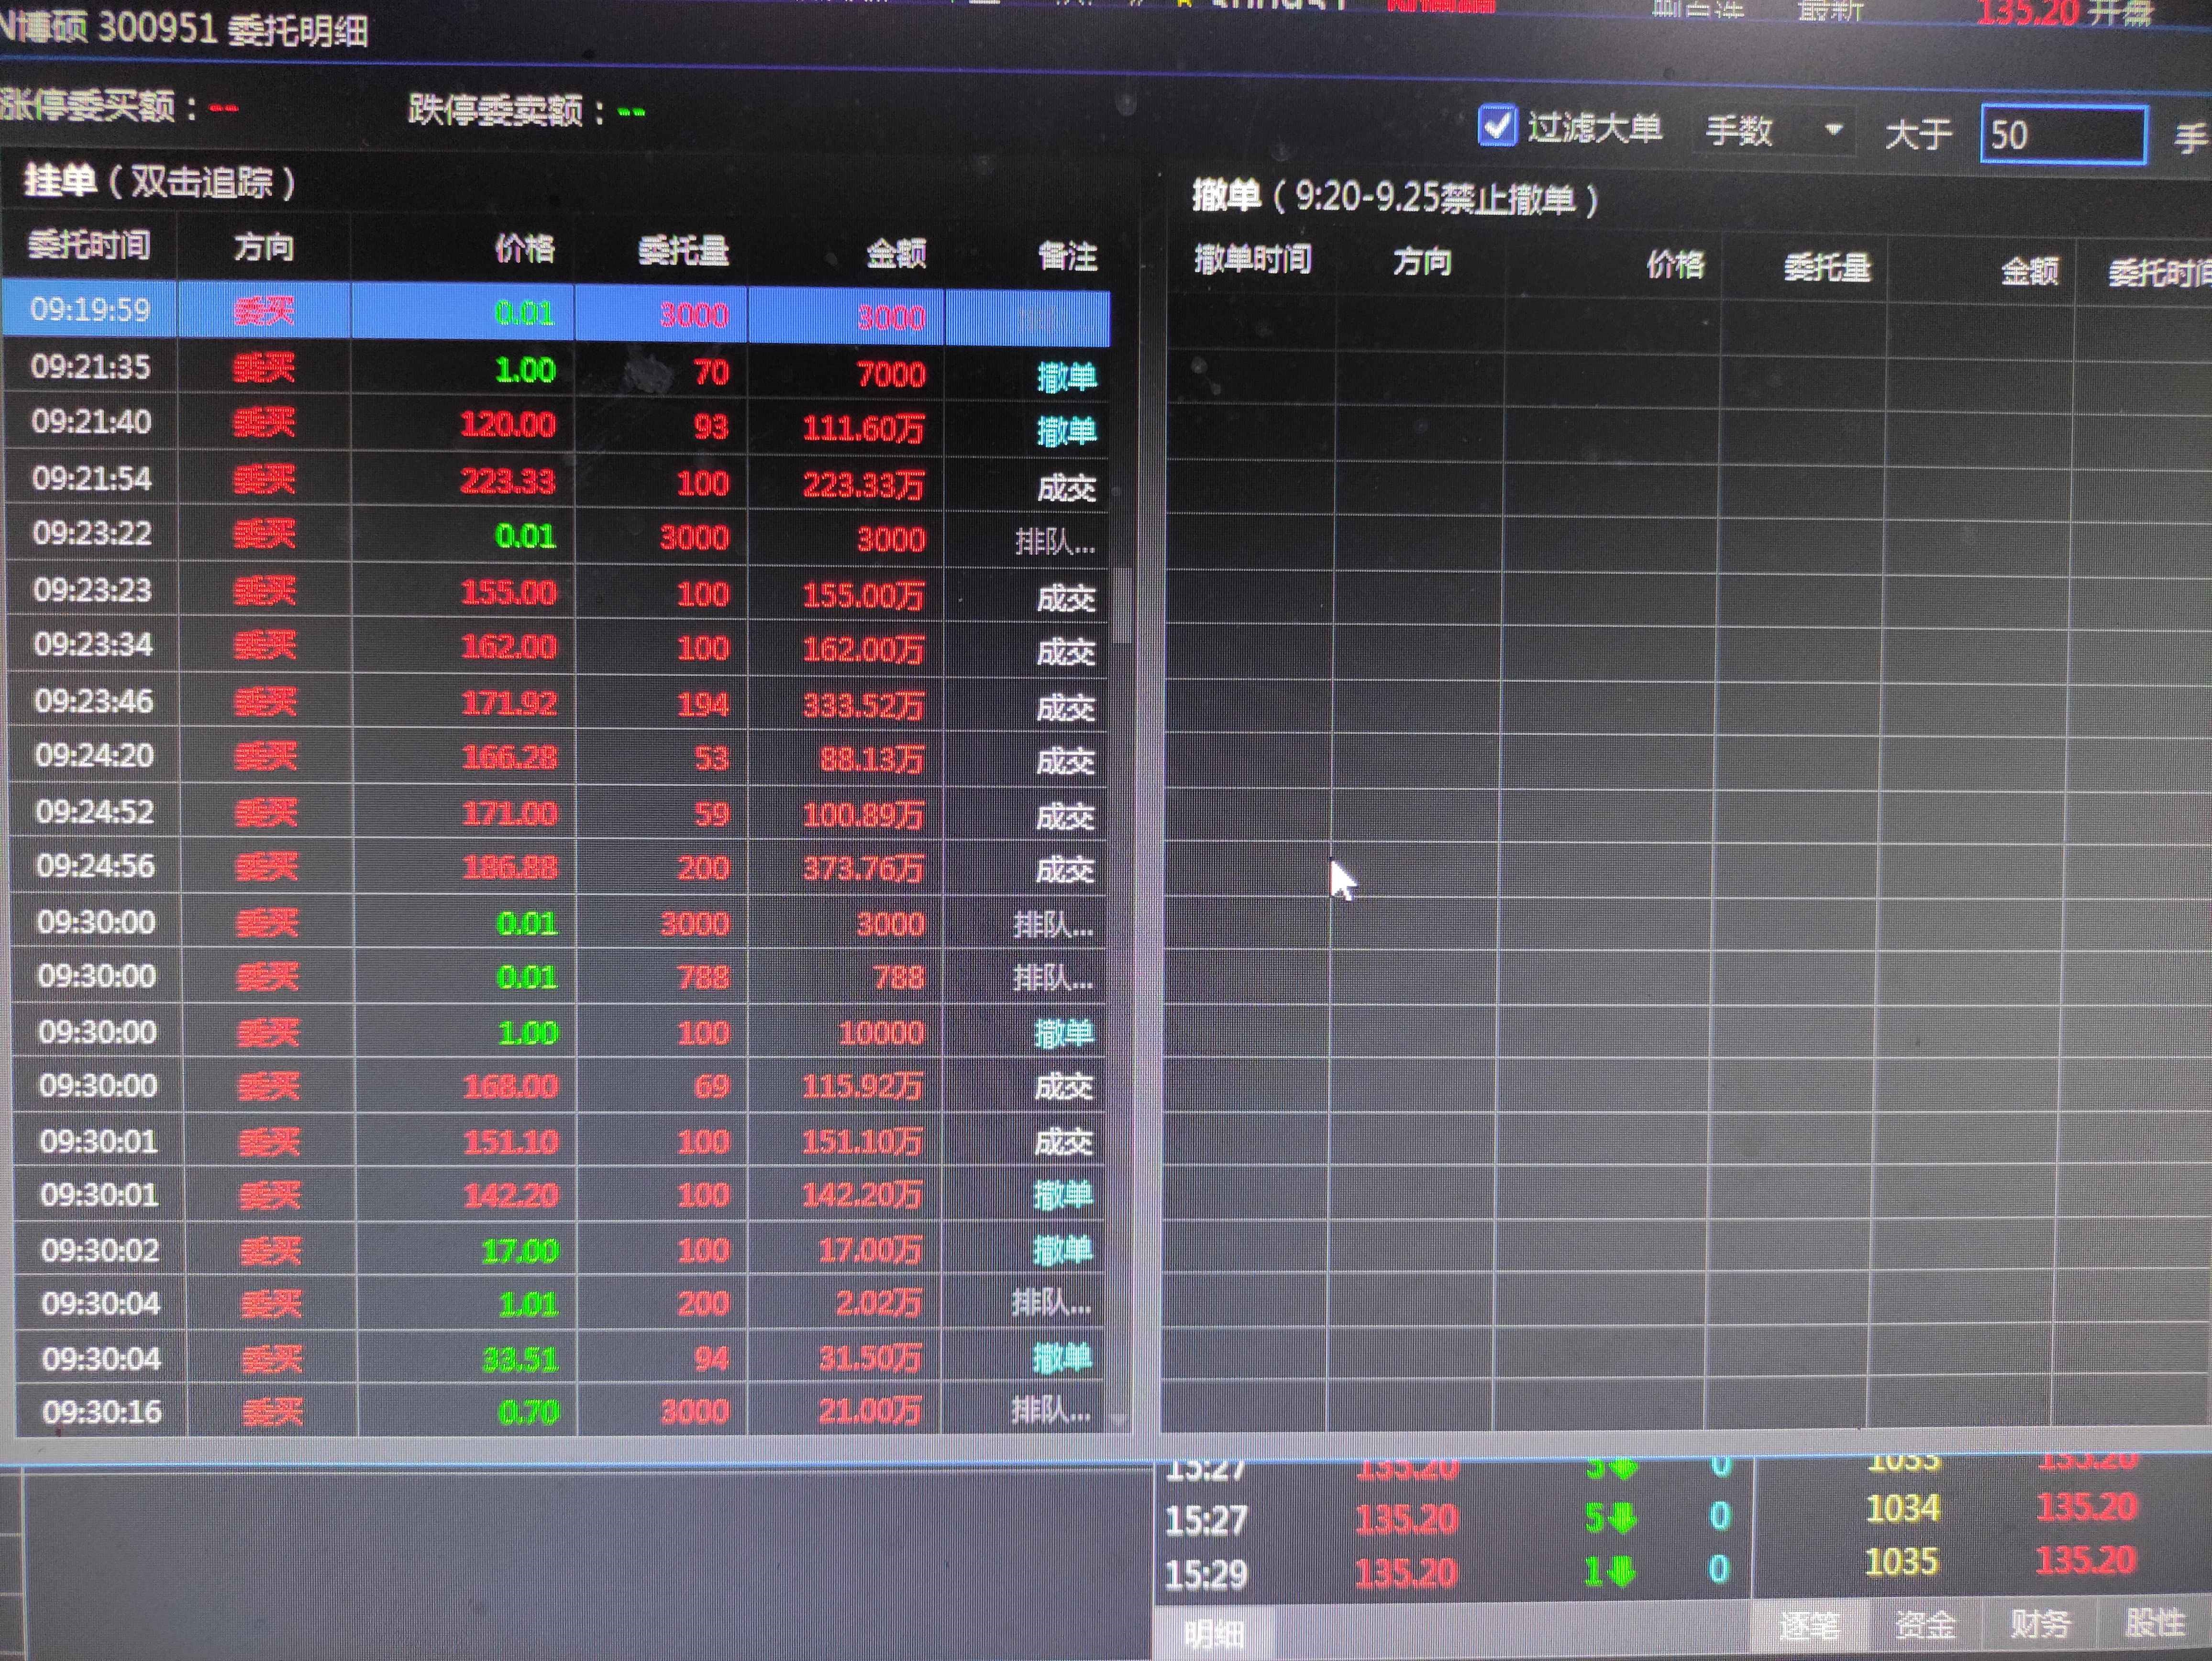Sort by 委托时间 column header
The image size is (2212, 1661).
(89, 245)
